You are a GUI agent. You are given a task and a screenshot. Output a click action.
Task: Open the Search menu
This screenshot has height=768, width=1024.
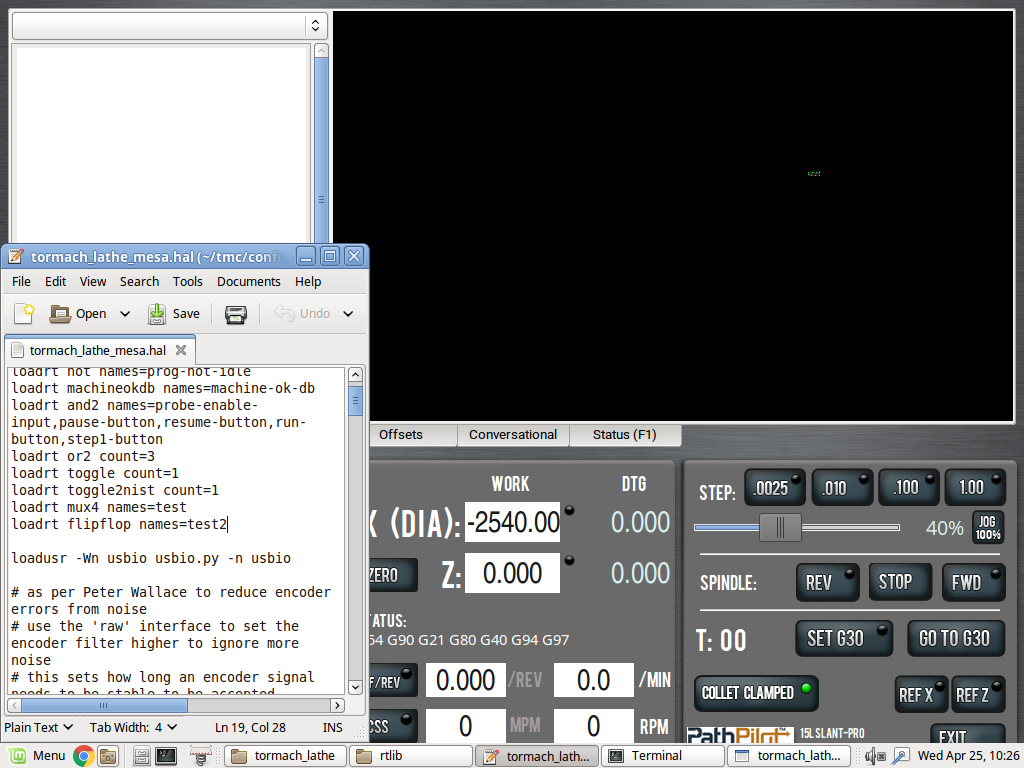click(x=139, y=281)
